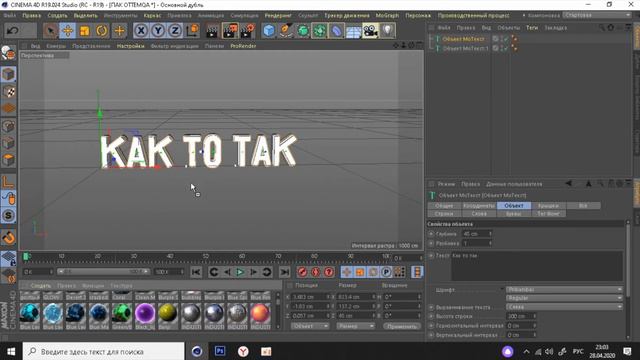The width and height of the screenshot is (640, 360).
Task: Open the Render Settings icon
Action: click(248, 31)
